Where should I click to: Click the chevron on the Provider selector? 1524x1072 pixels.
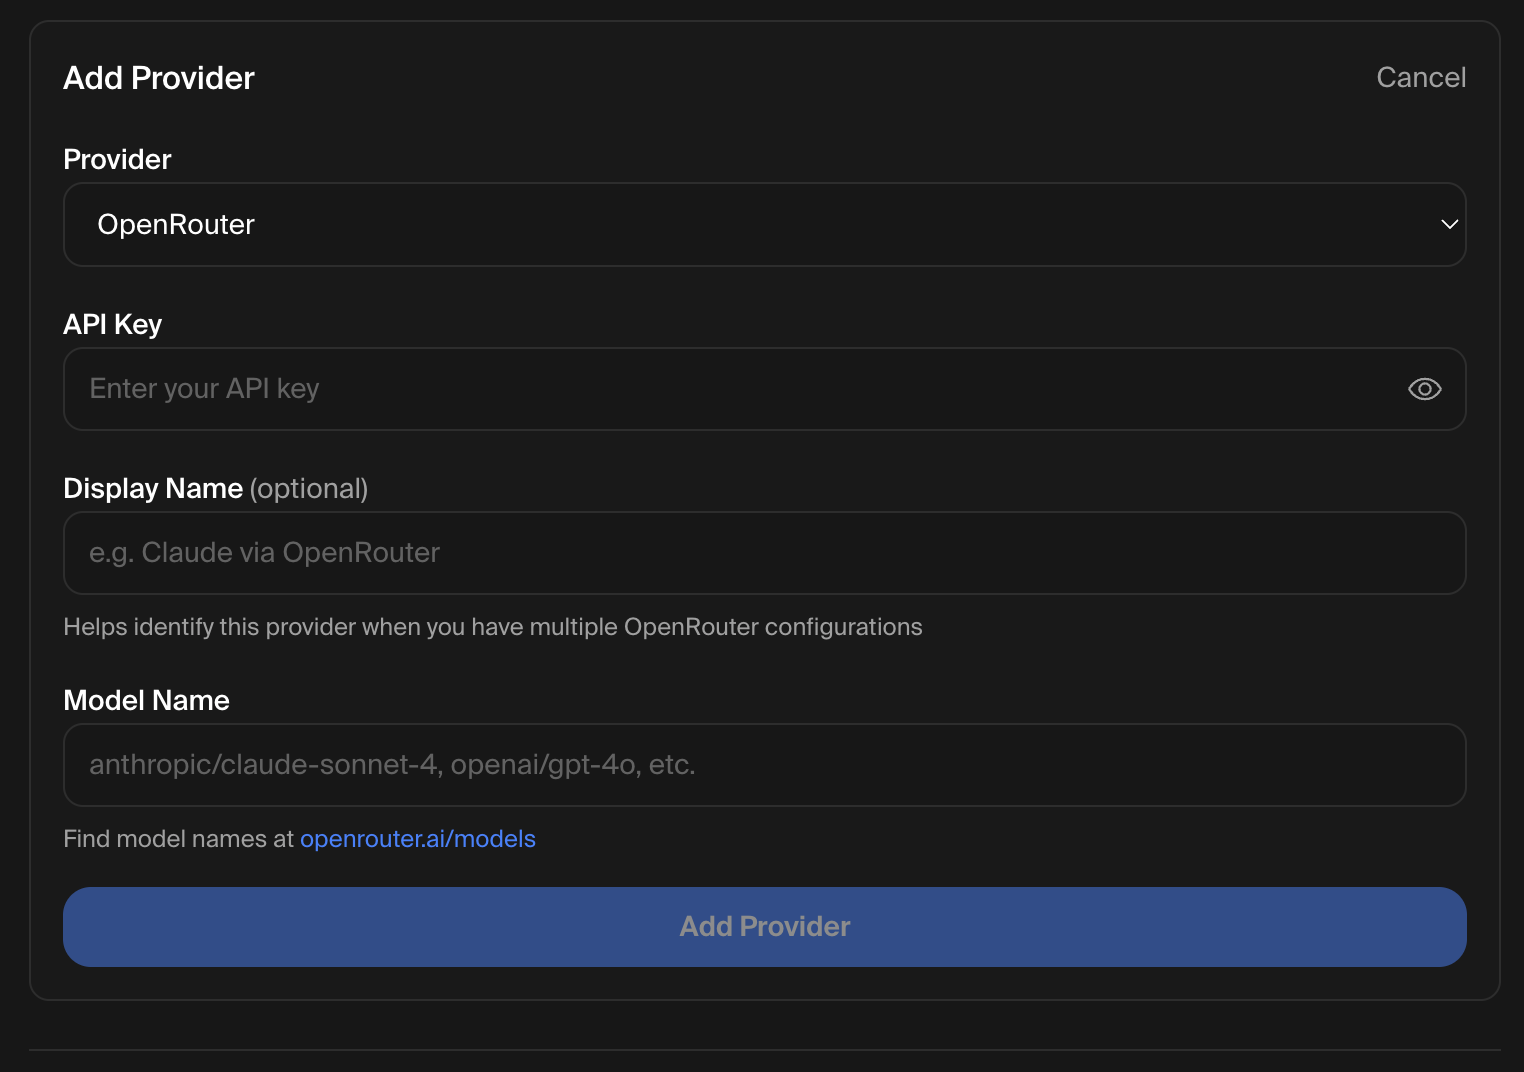pyautogui.click(x=1449, y=224)
